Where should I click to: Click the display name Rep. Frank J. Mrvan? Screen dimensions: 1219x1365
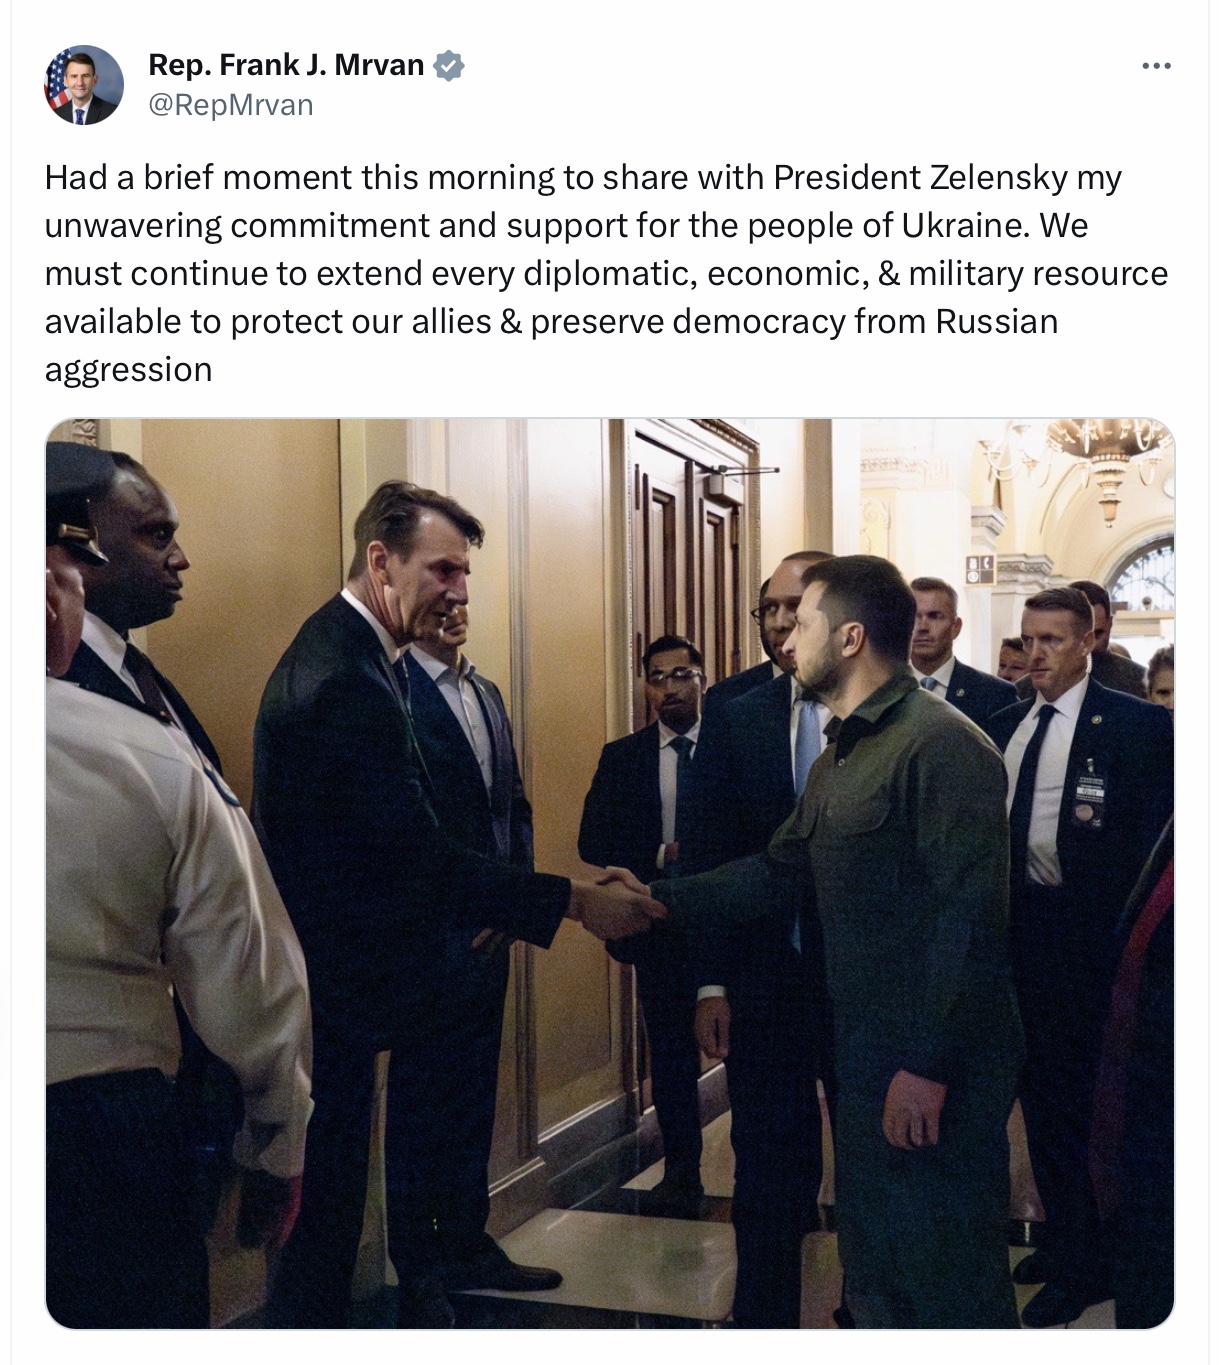(x=286, y=65)
